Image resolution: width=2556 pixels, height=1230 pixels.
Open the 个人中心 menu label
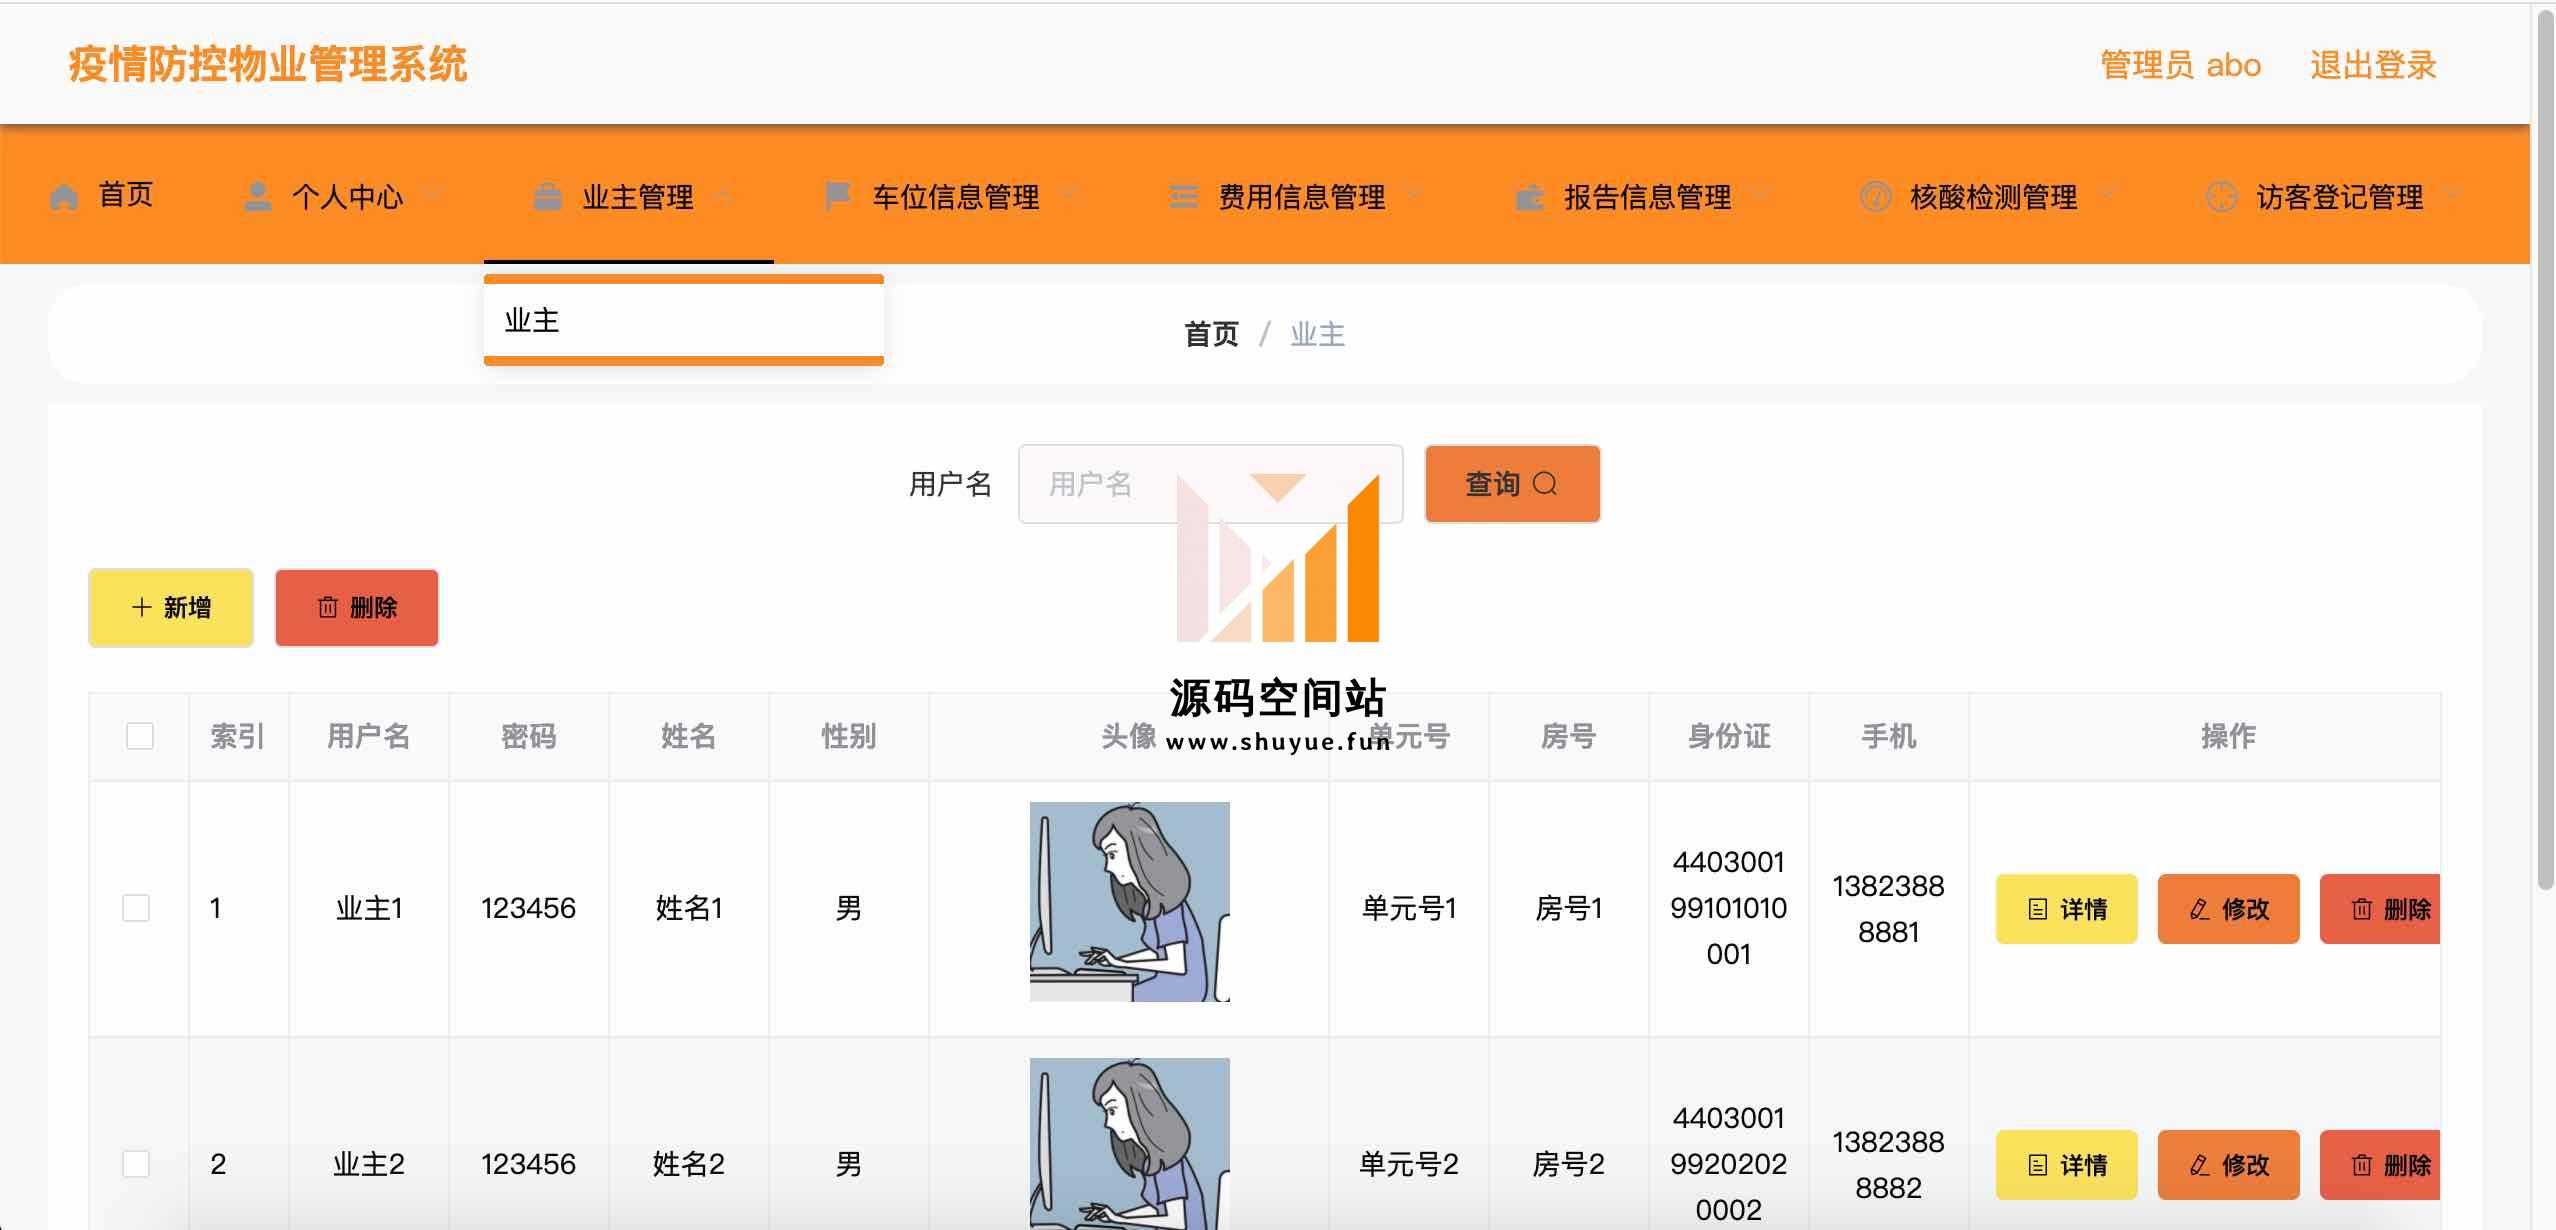point(347,197)
